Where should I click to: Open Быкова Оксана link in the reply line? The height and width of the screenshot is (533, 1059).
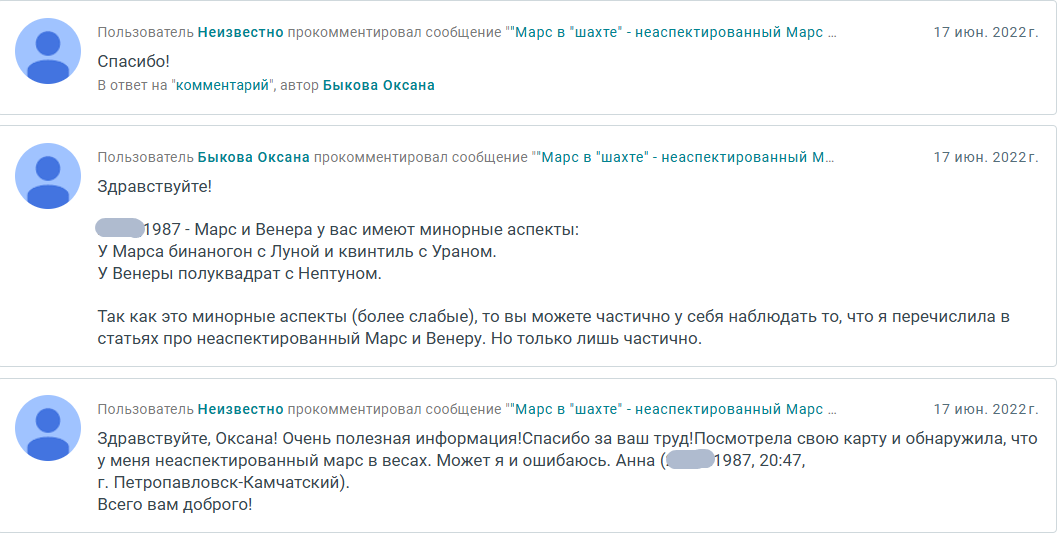click(x=379, y=85)
